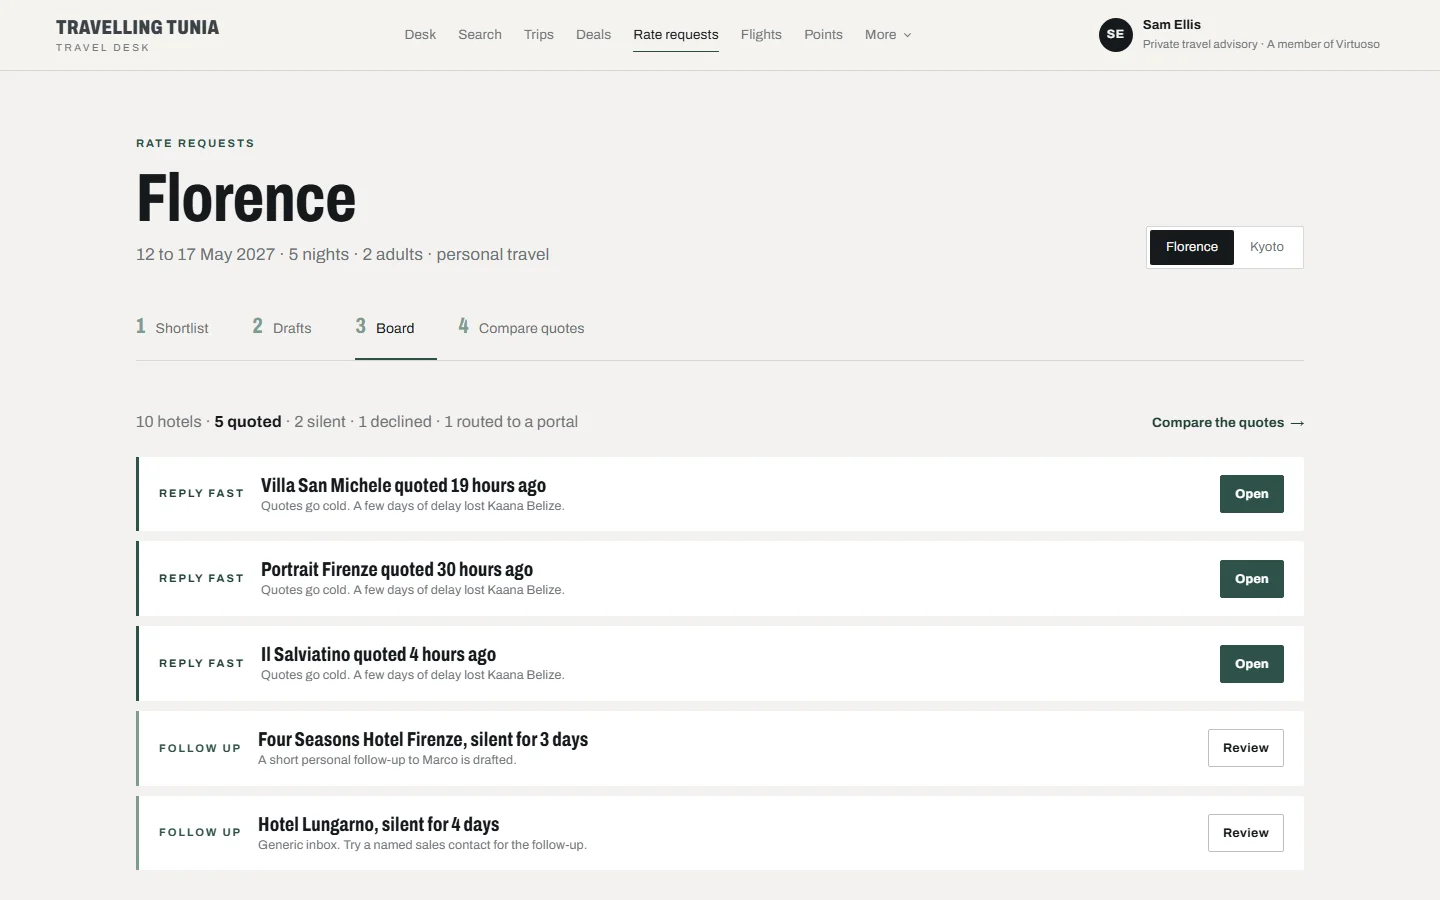
Task: Click the Marco follow-up drafted note
Action: click(x=387, y=760)
